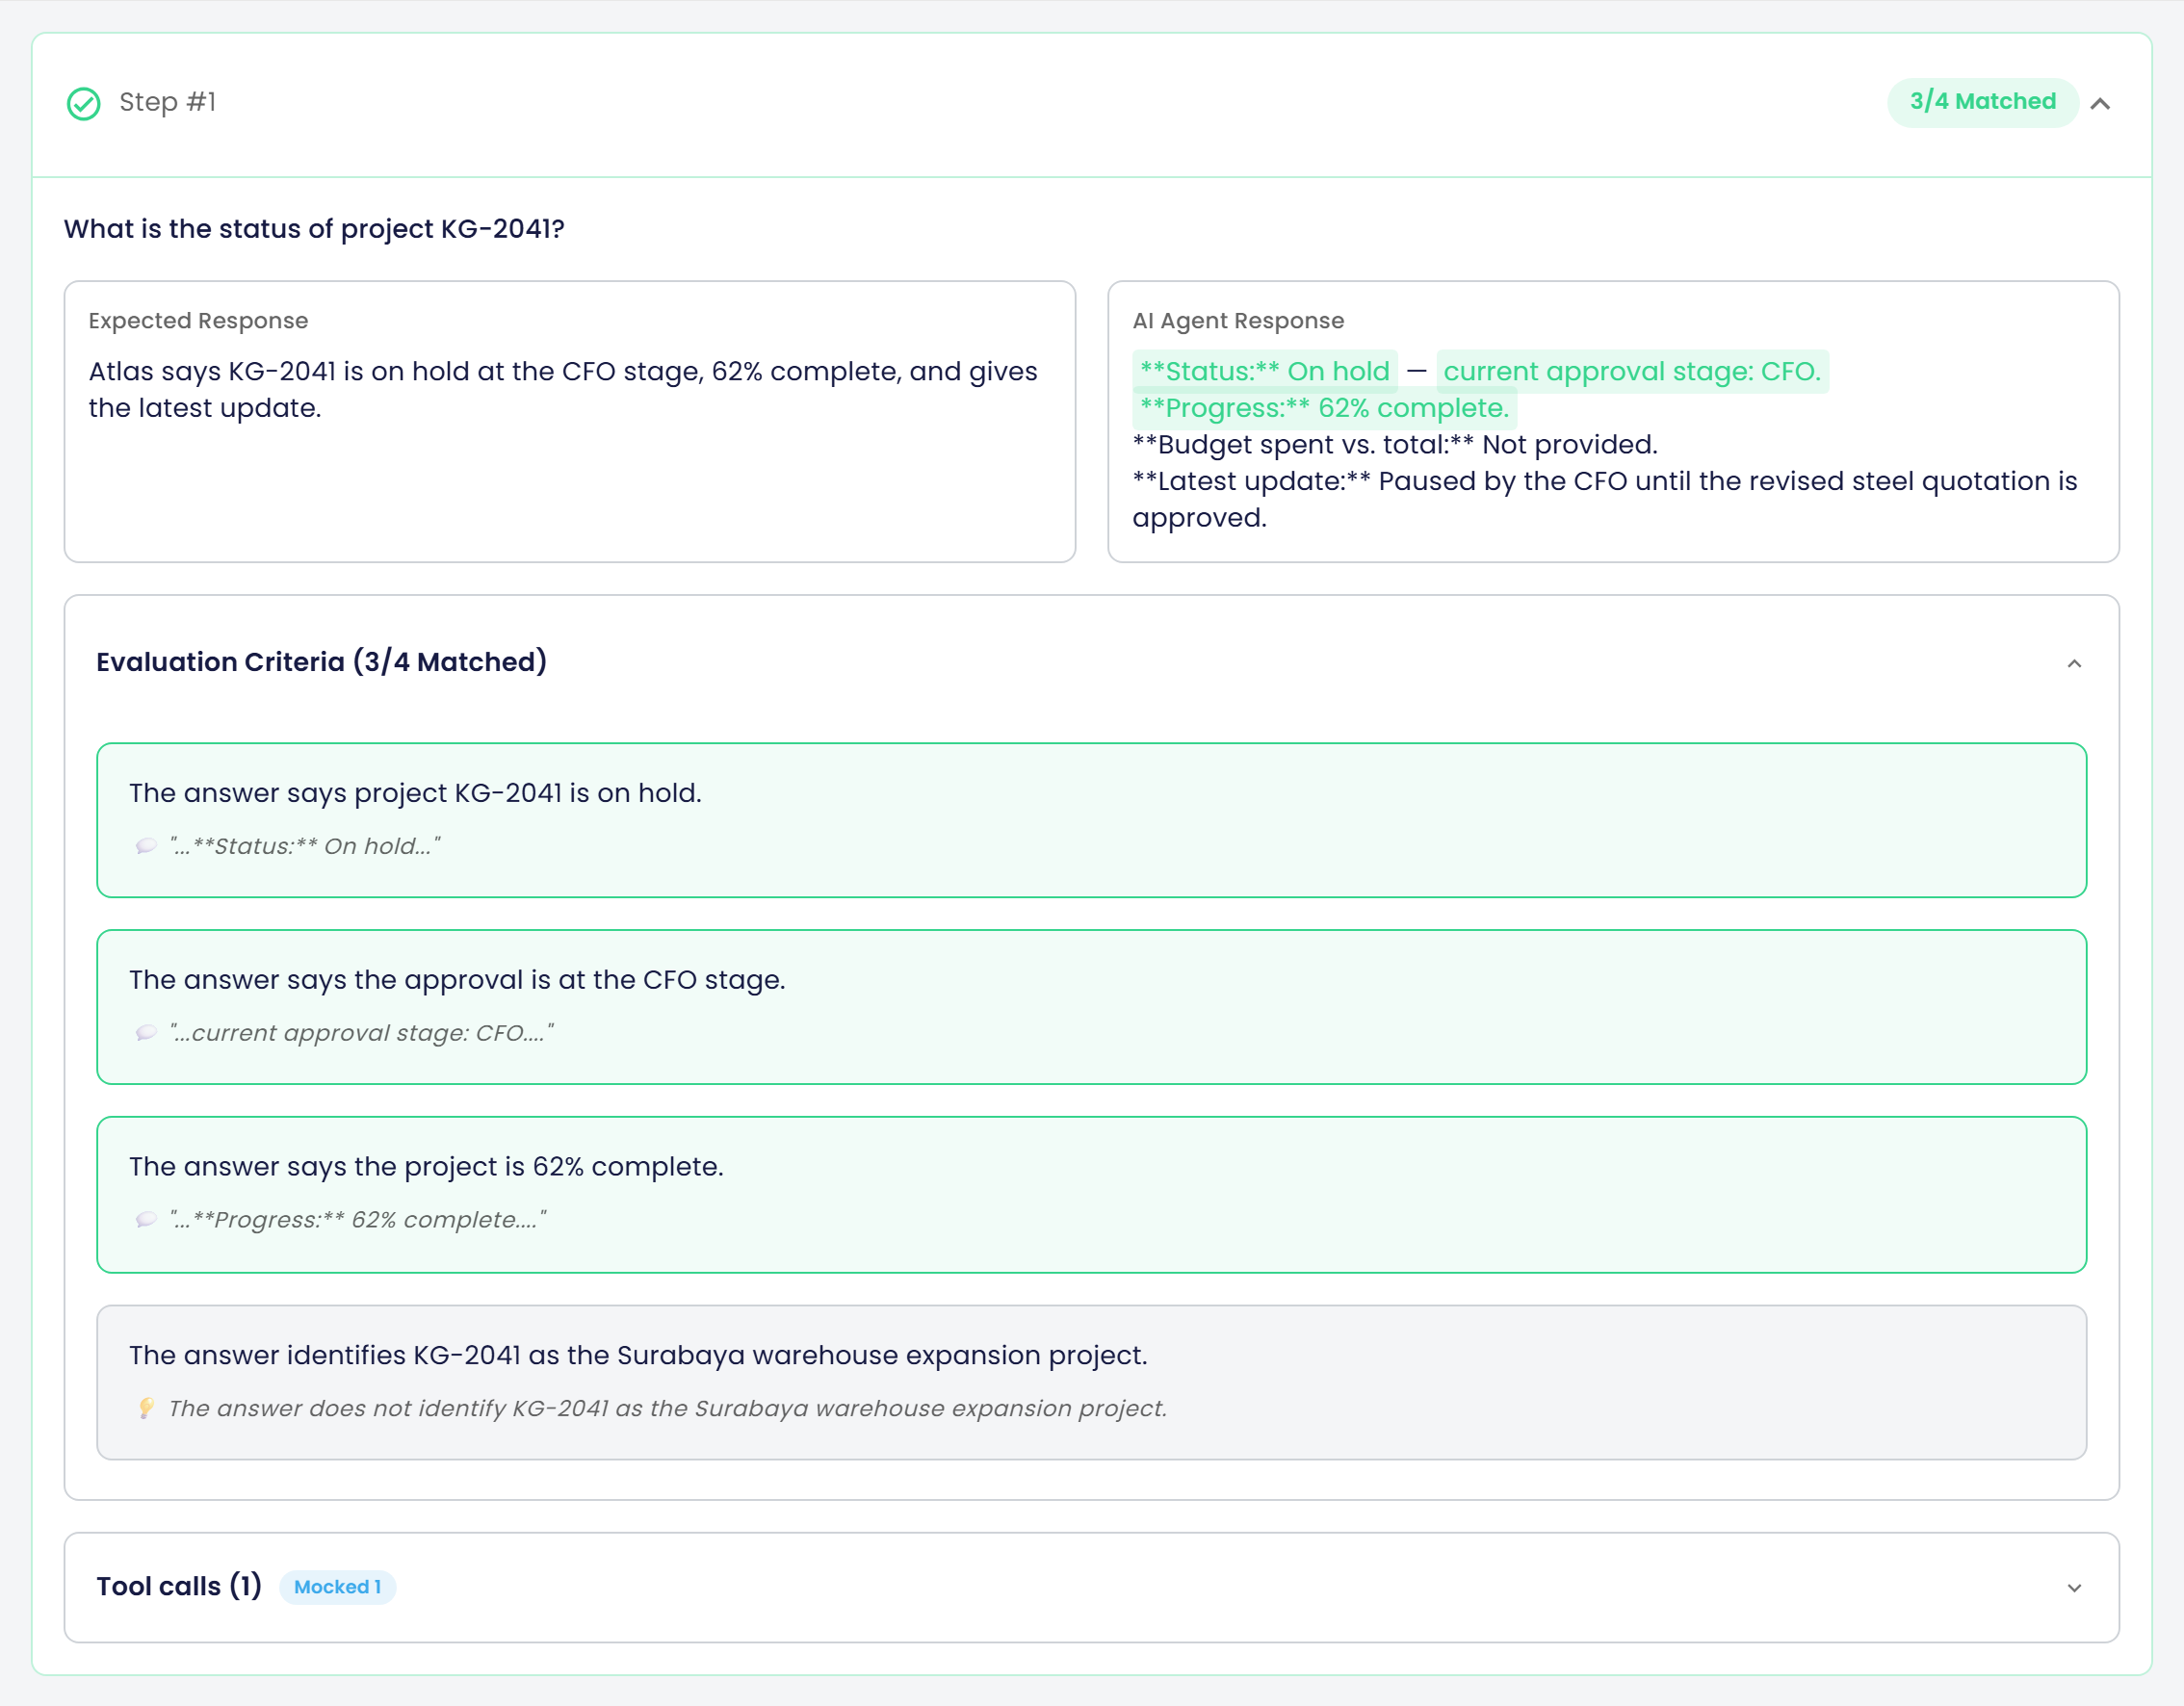Click the speech bubble icon beside Progress quote
The image size is (2184, 1706).
(146, 1220)
